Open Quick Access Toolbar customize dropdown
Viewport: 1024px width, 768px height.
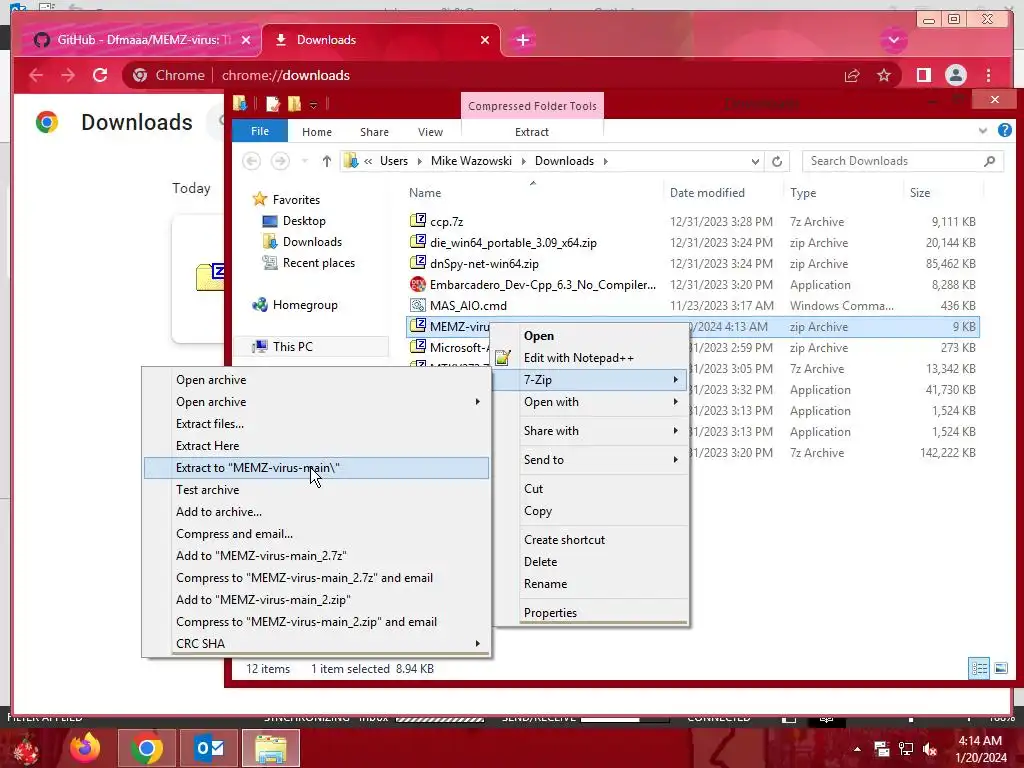(x=313, y=104)
